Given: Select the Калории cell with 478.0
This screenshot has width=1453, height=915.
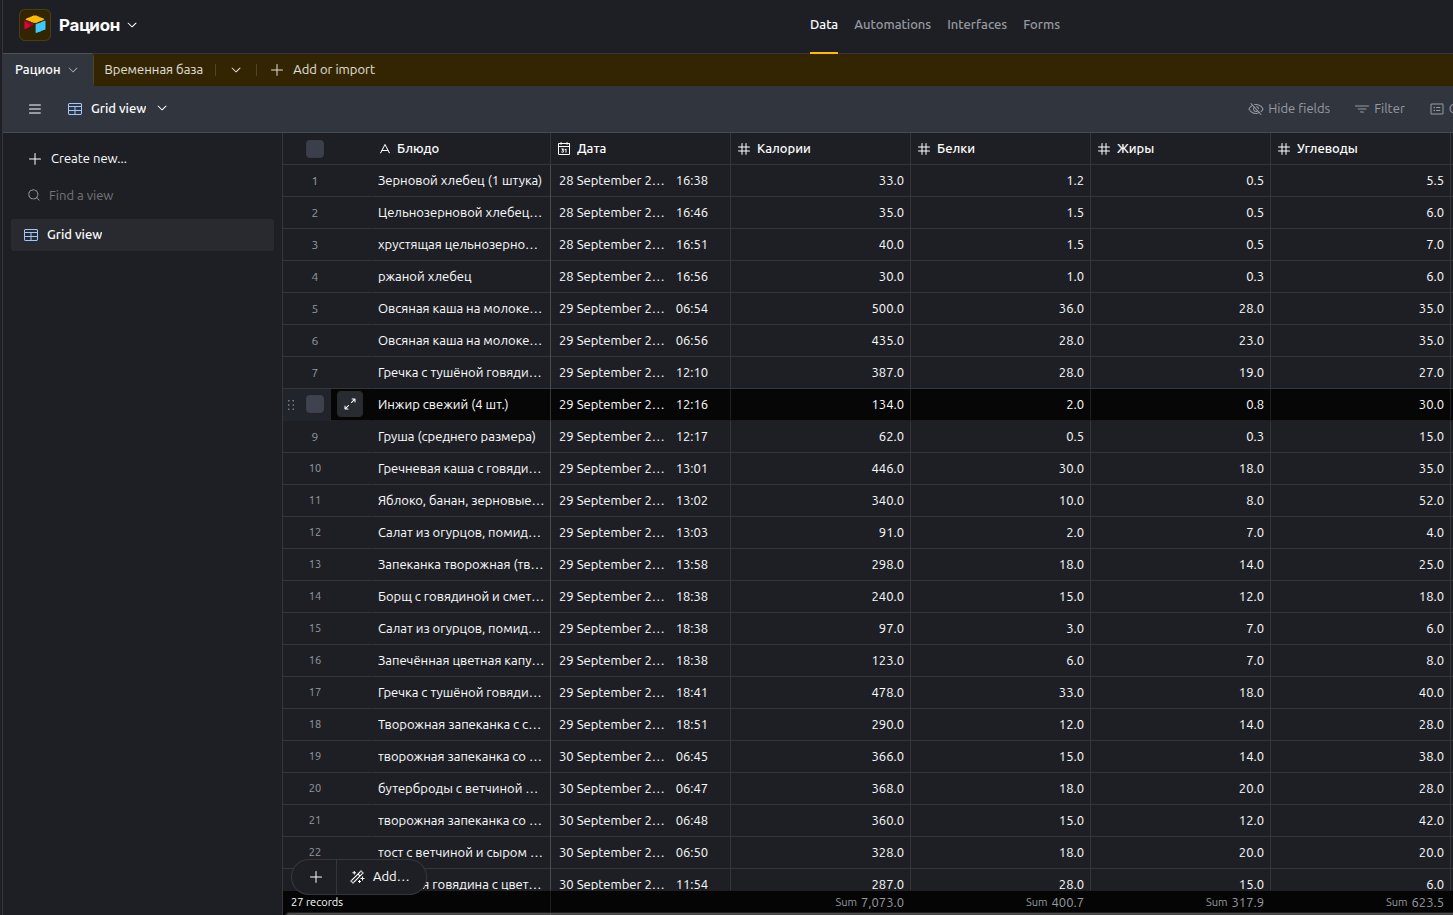Looking at the screenshot, I should (820, 693).
